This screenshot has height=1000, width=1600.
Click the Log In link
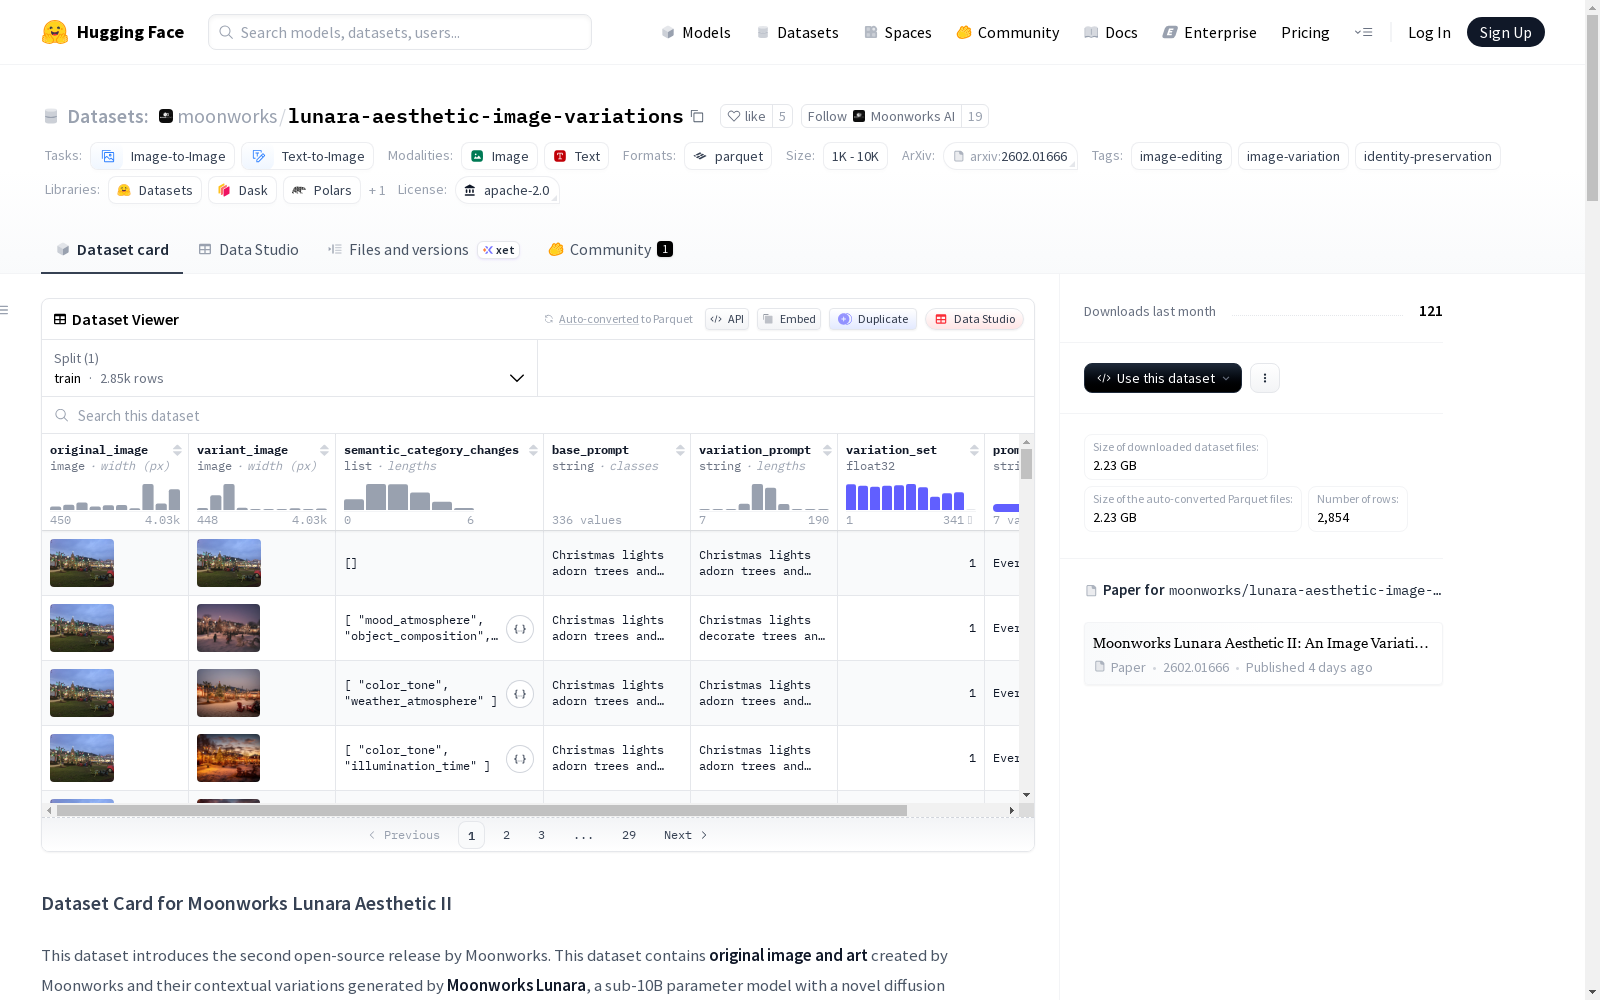point(1429,32)
